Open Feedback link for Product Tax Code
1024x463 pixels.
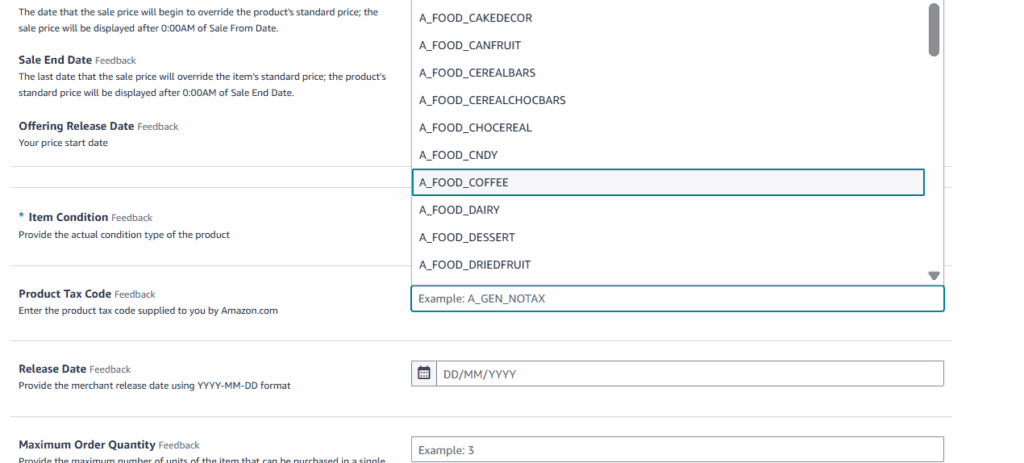tap(135, 295)
